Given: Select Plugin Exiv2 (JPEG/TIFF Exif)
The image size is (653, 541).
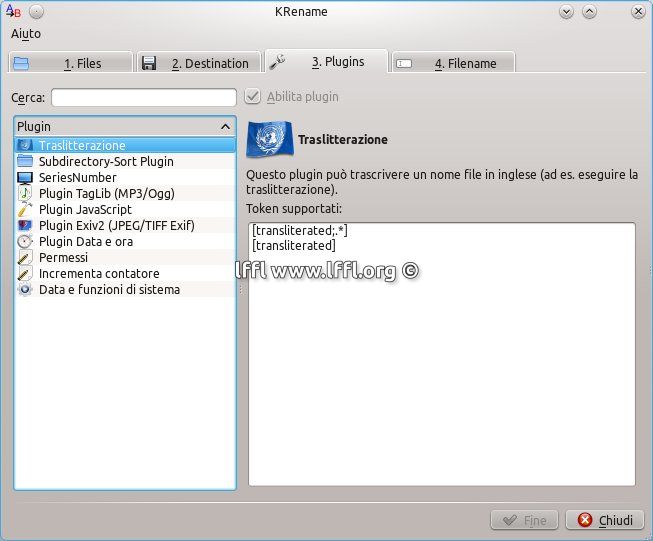Looking at the screenshot, I should coord(125,225).
